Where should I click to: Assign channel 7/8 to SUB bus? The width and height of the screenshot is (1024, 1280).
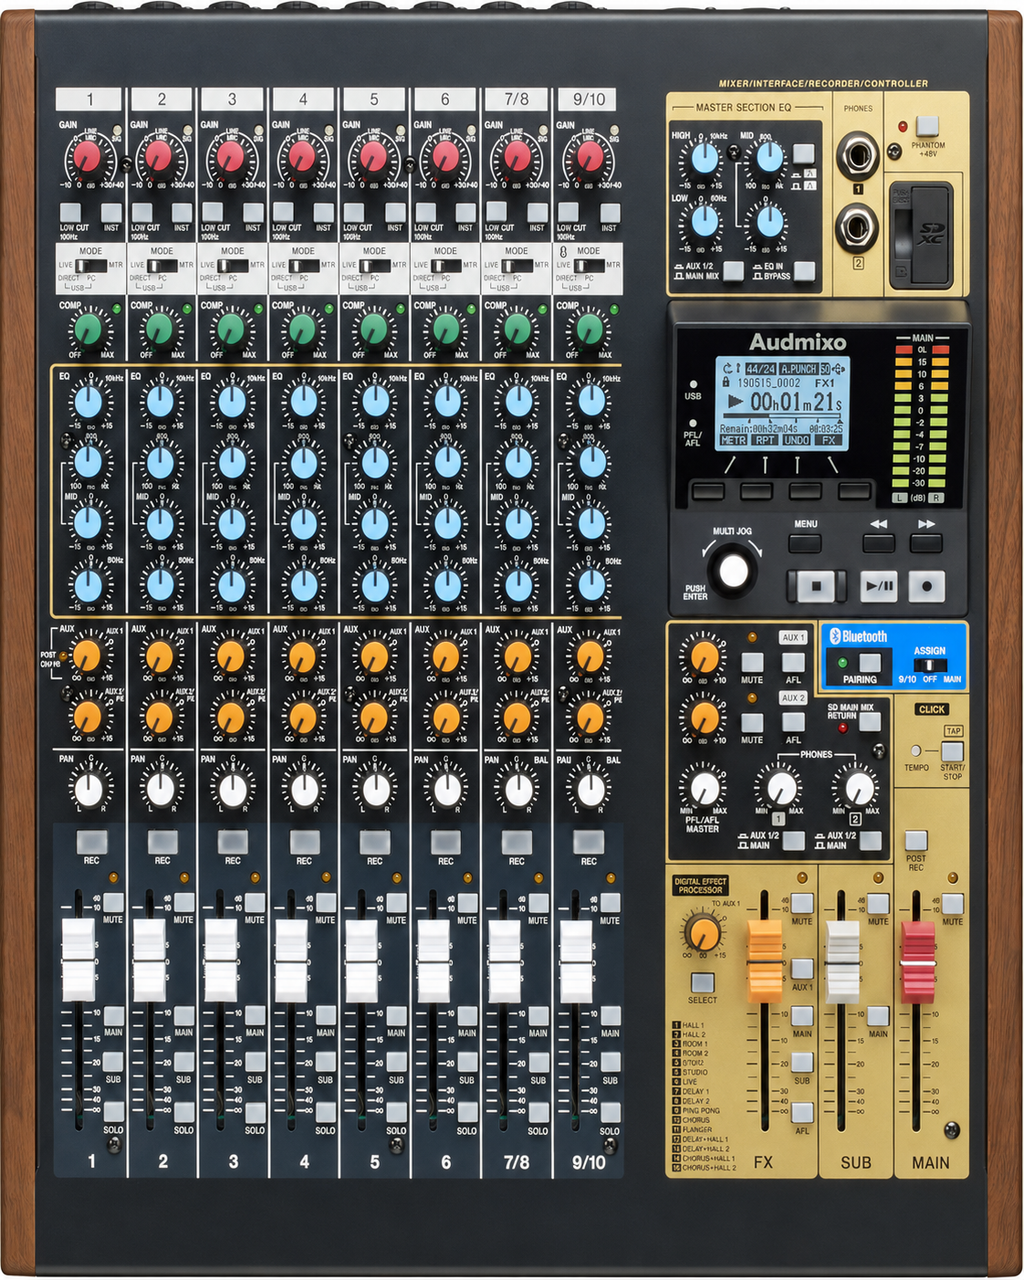tap(538, 1062)
